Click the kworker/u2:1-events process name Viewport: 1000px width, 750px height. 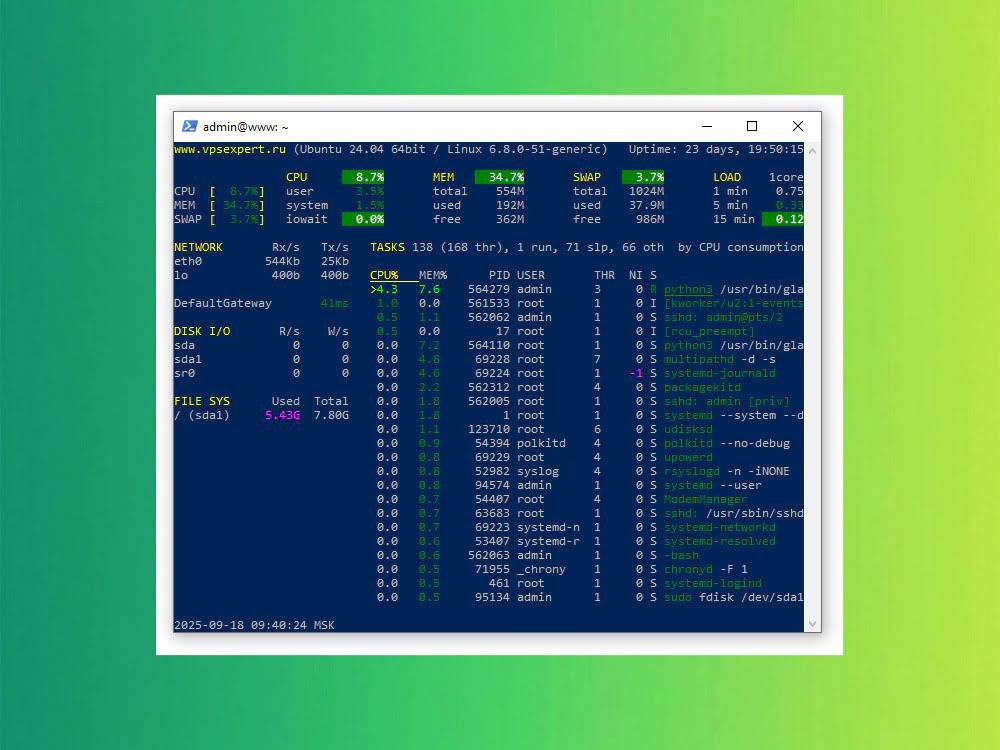click(733, 304)
